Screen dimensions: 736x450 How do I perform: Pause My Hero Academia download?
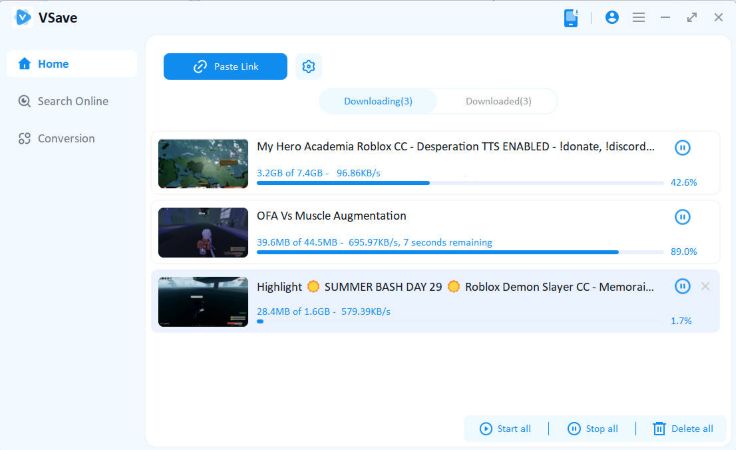click(682, 147)
